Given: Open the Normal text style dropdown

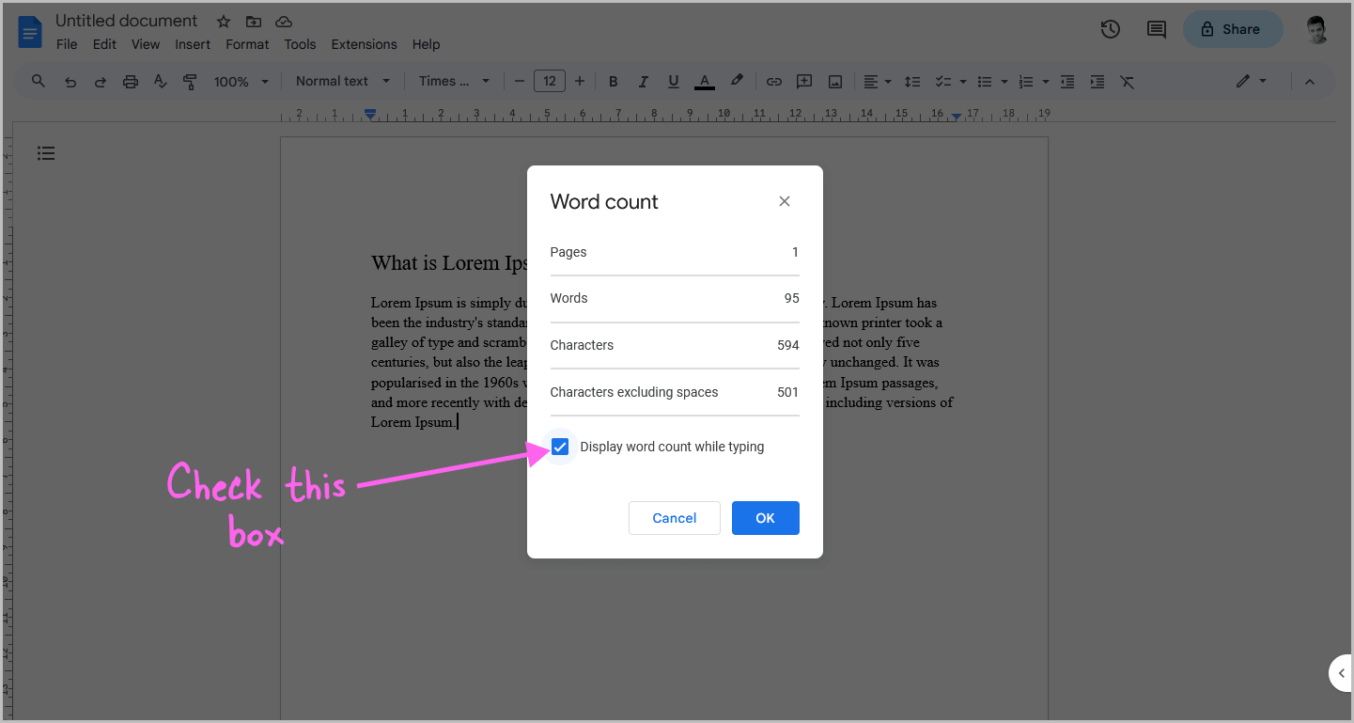Looking at the screenshot, I should coord(343,81).
